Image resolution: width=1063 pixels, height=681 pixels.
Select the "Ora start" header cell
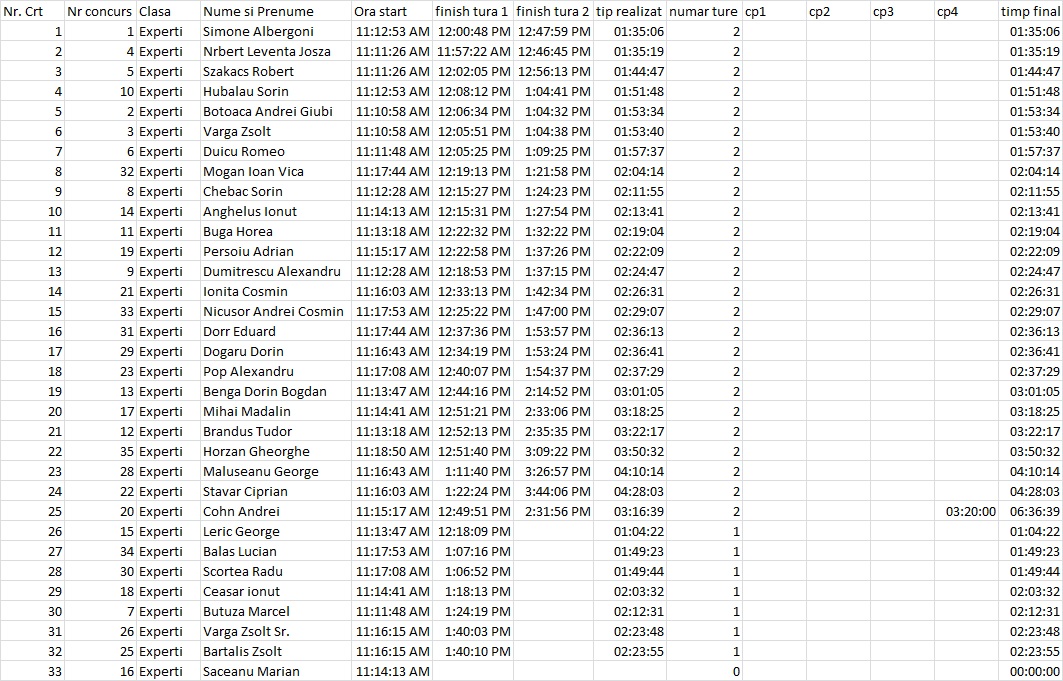(381, 11)
